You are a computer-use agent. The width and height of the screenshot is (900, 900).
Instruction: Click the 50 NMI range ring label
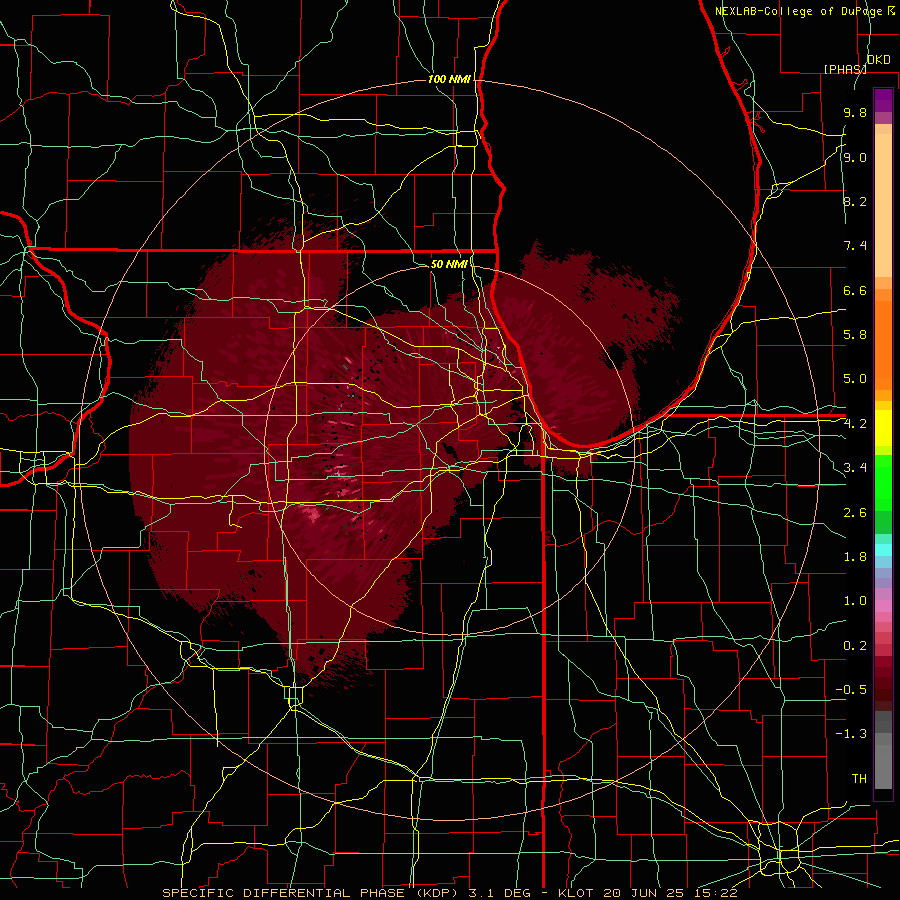(x=449, y=264)
